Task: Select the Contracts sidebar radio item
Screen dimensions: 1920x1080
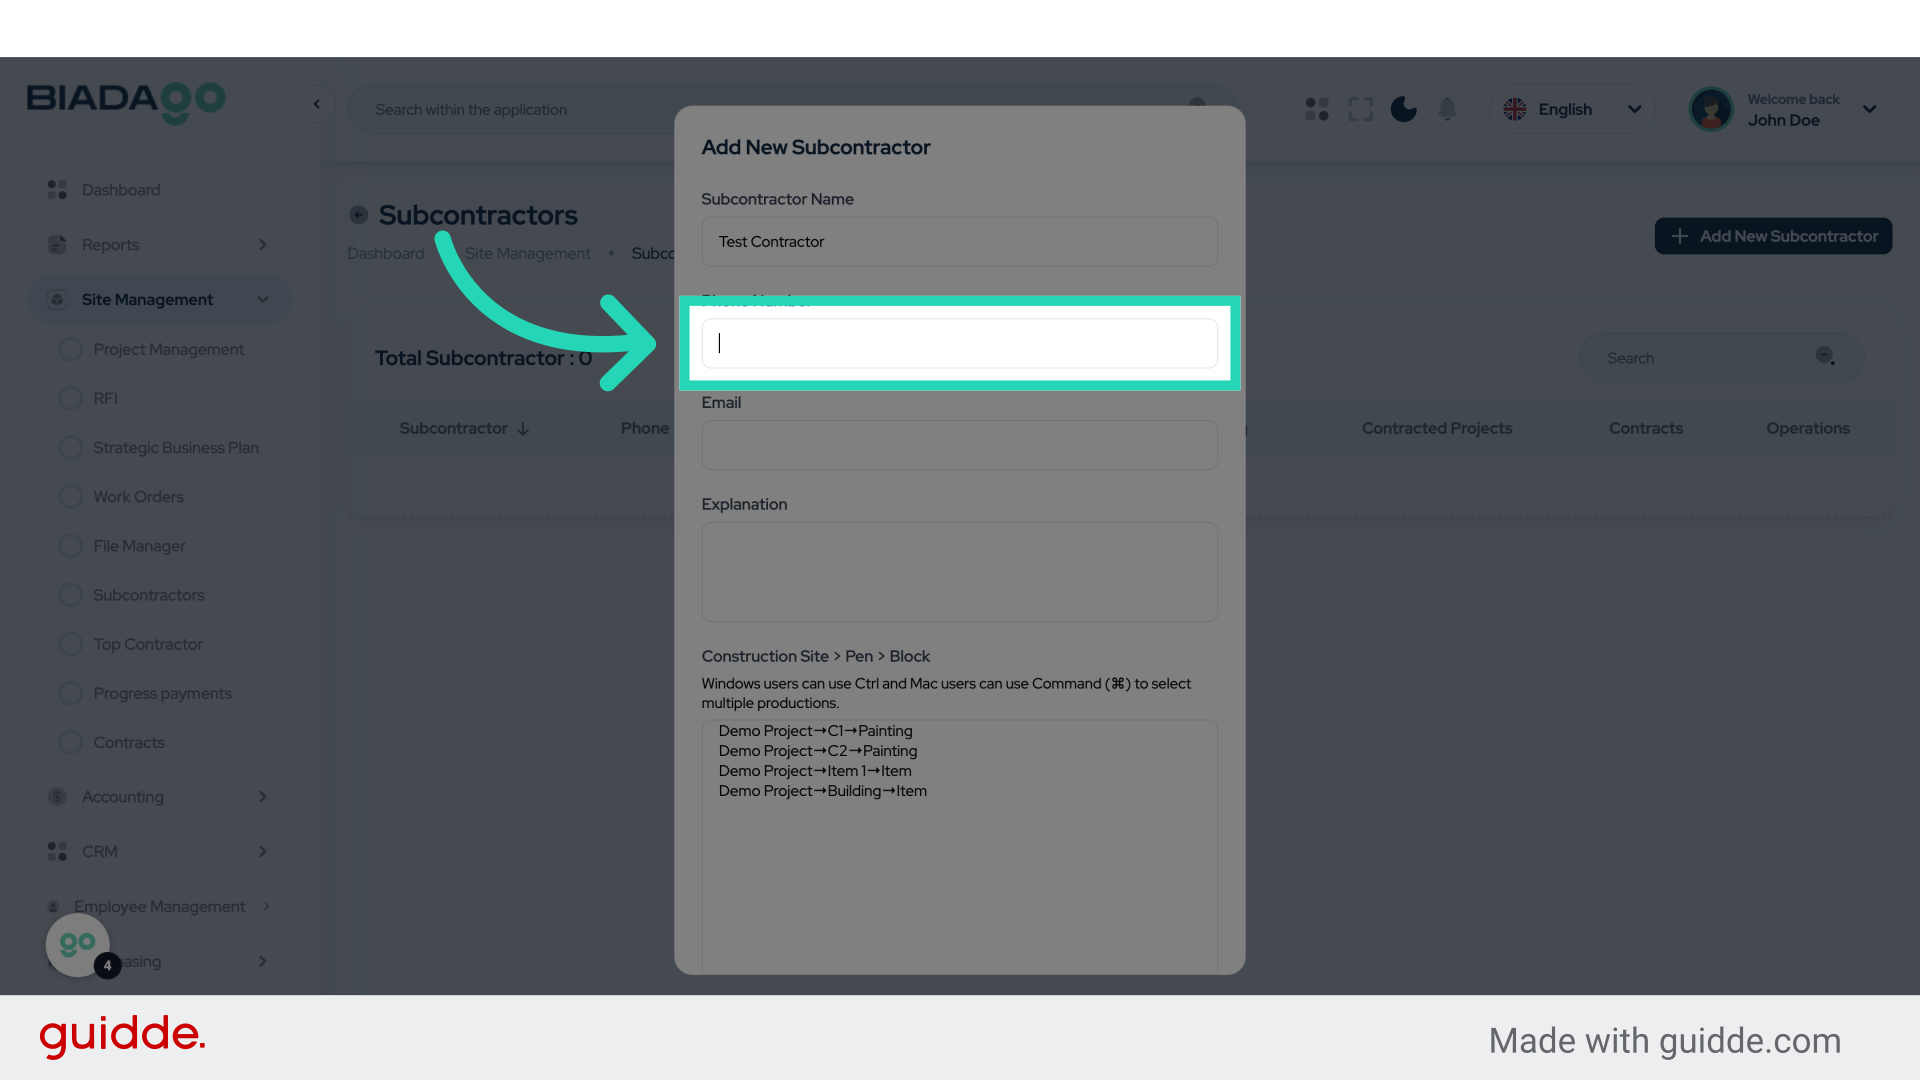Action: tap(71, 743)
